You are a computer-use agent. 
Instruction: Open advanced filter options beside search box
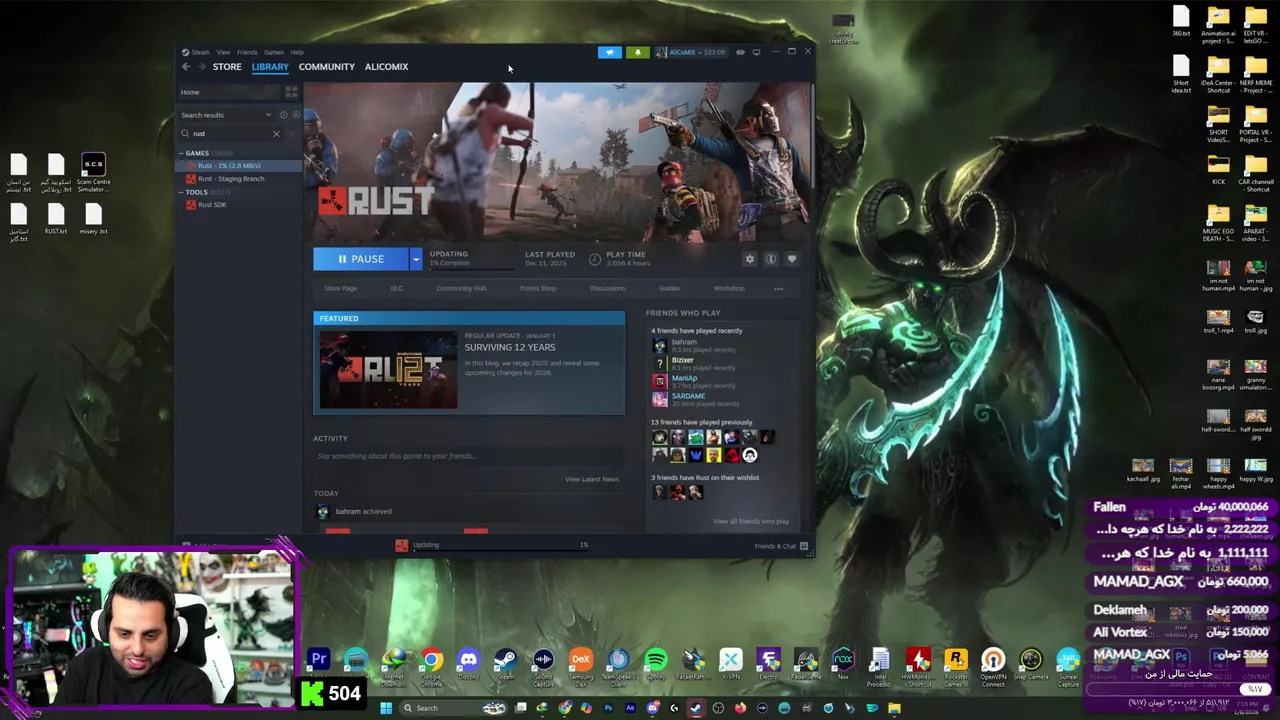(293, 134)
